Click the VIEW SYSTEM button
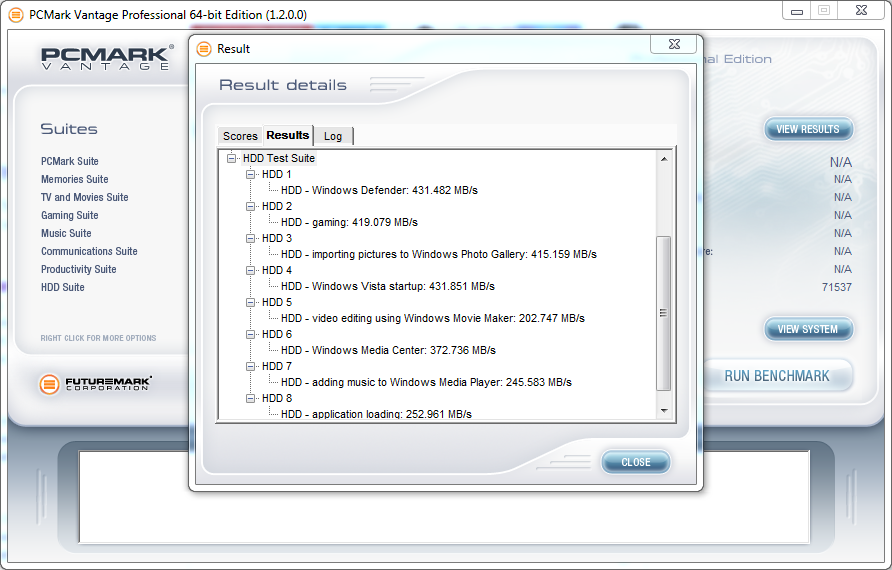The height and width of the screenshot is (570, 892). coord(808,329)
